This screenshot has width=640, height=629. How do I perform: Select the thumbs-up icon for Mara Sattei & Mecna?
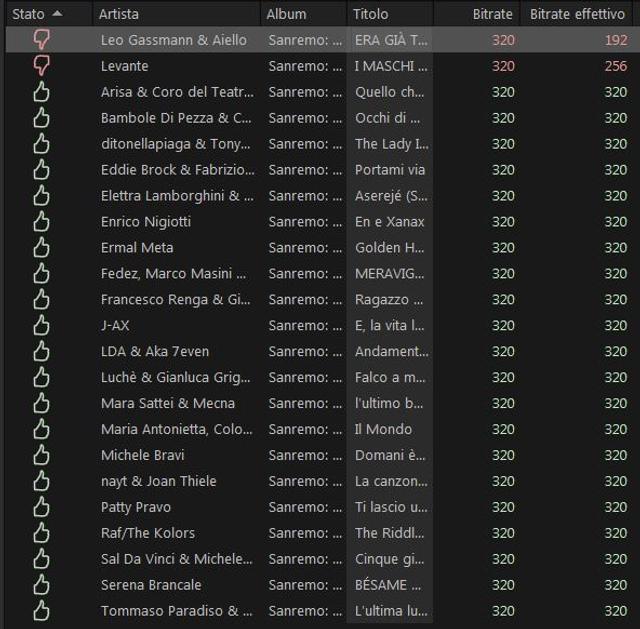click(41, 403)
